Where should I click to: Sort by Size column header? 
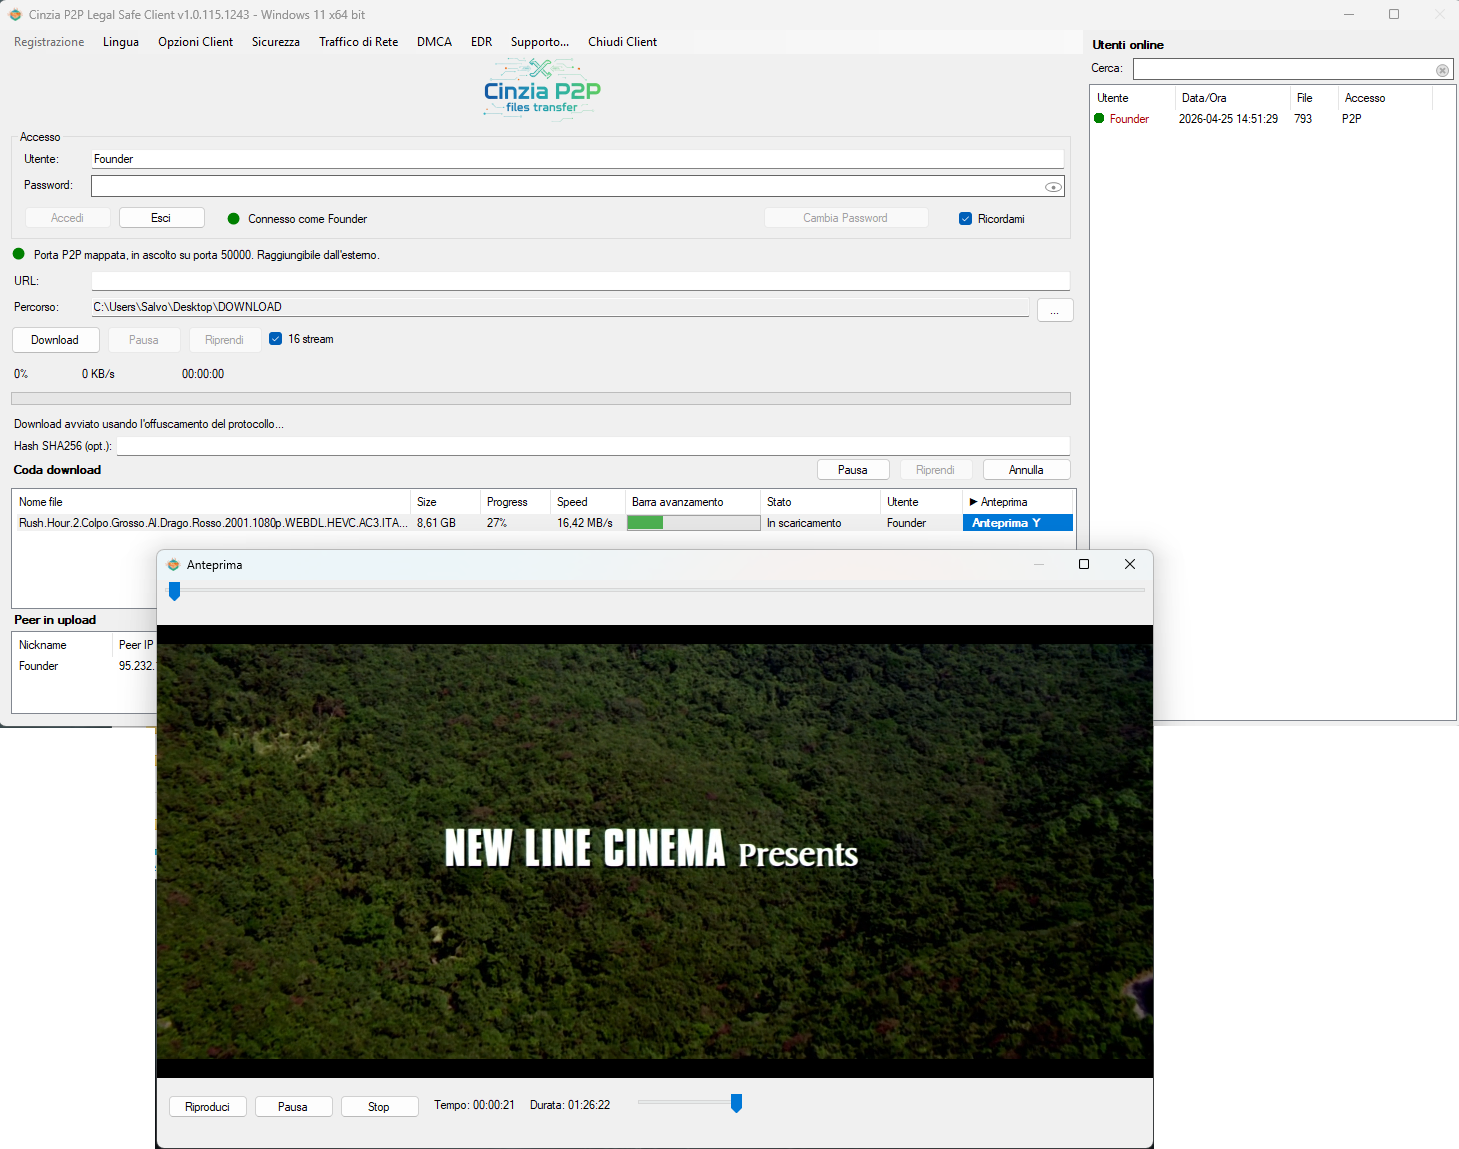[445, 502]
